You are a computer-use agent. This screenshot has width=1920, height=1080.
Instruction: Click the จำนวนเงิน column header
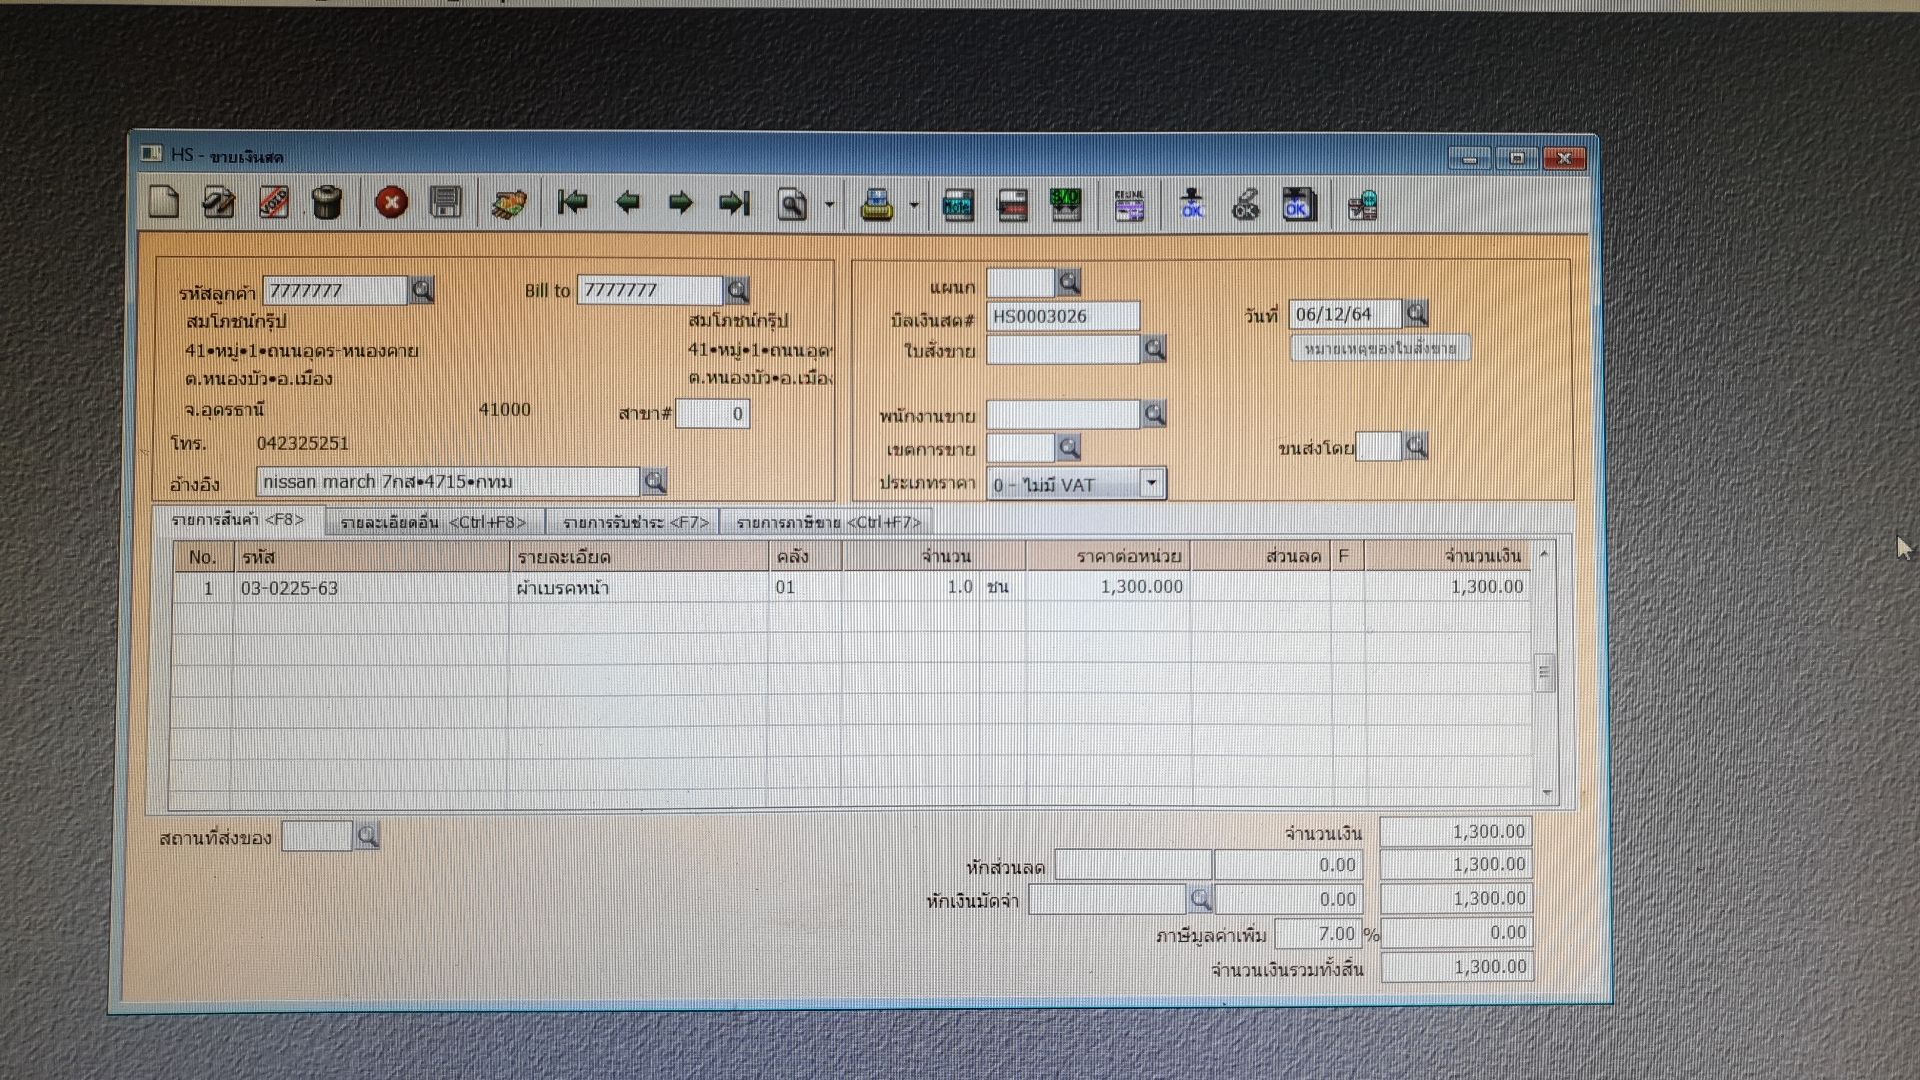(x=1447, y=555)
